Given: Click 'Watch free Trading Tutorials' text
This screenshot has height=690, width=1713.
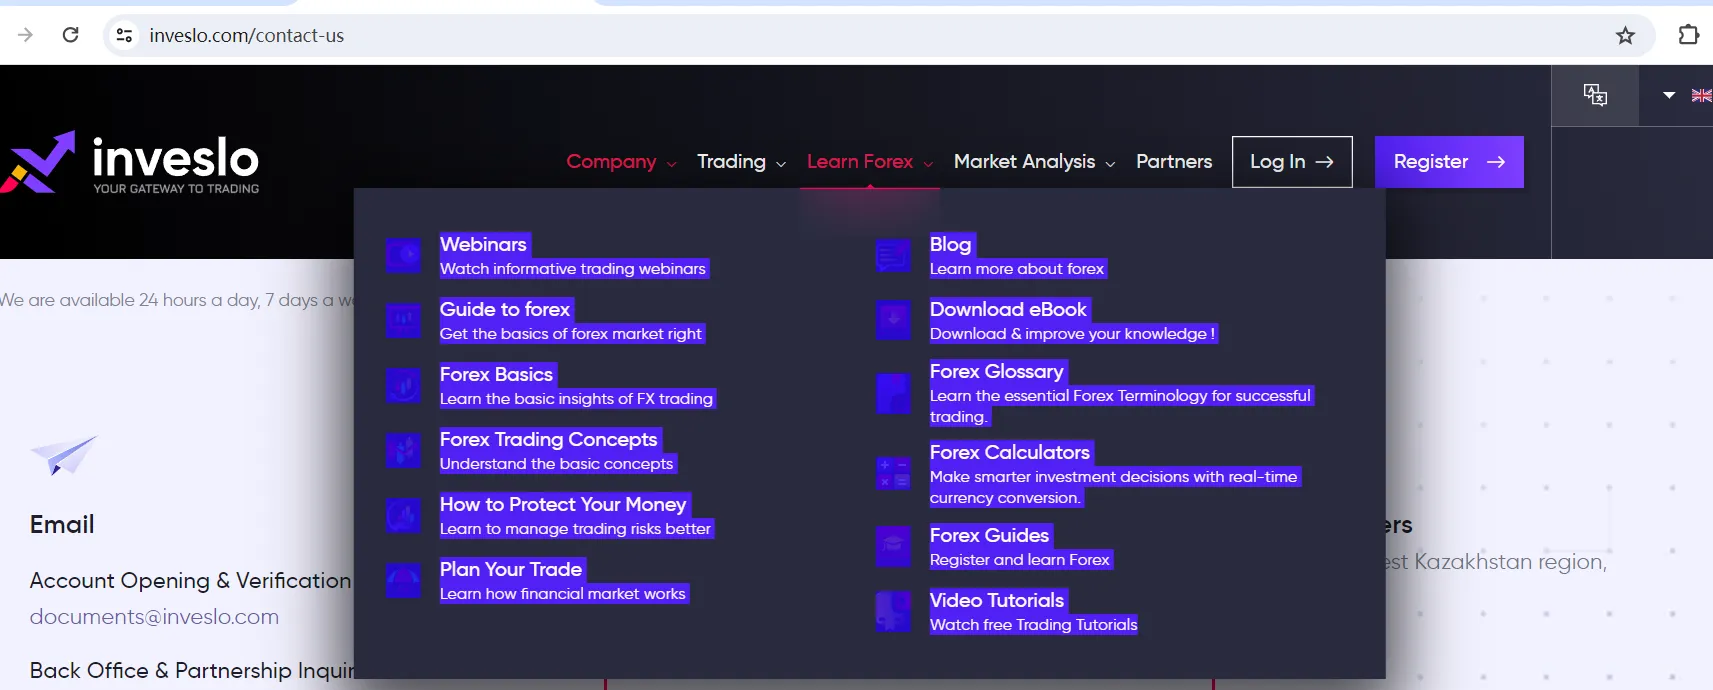Looking at the screenshot, I should coord(1034,625).
